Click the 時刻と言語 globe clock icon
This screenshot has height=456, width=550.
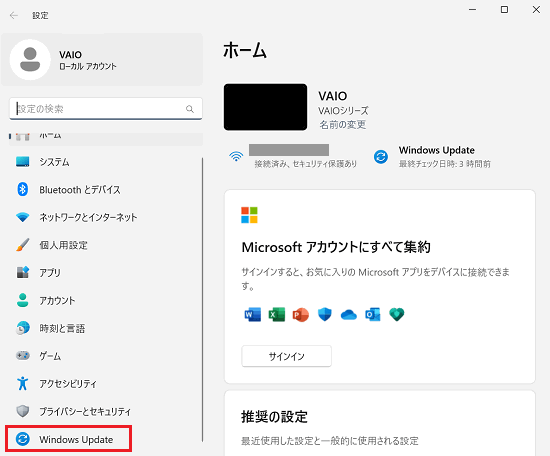click(23, 328)
